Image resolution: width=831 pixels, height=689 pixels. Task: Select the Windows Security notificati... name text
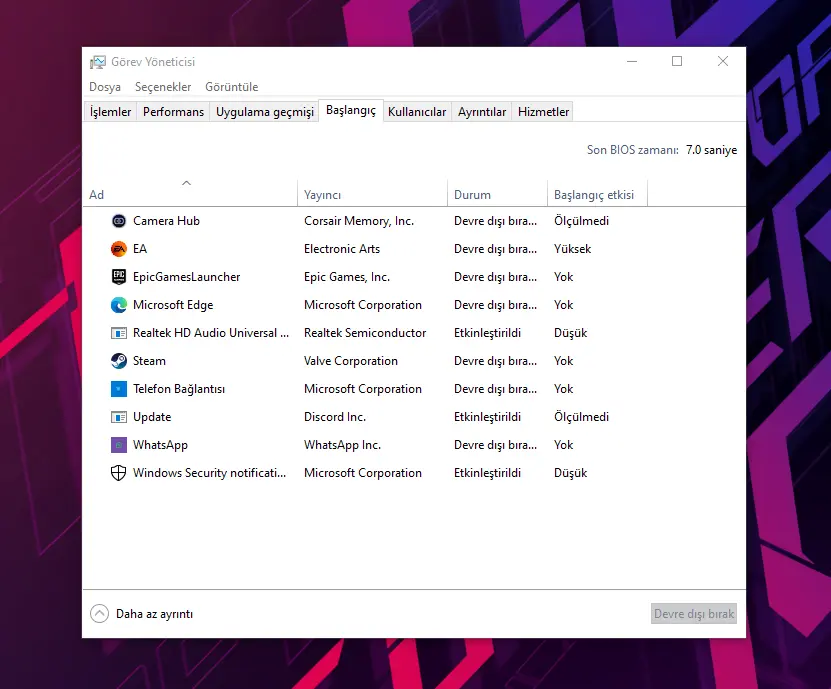tap(209, 473)
